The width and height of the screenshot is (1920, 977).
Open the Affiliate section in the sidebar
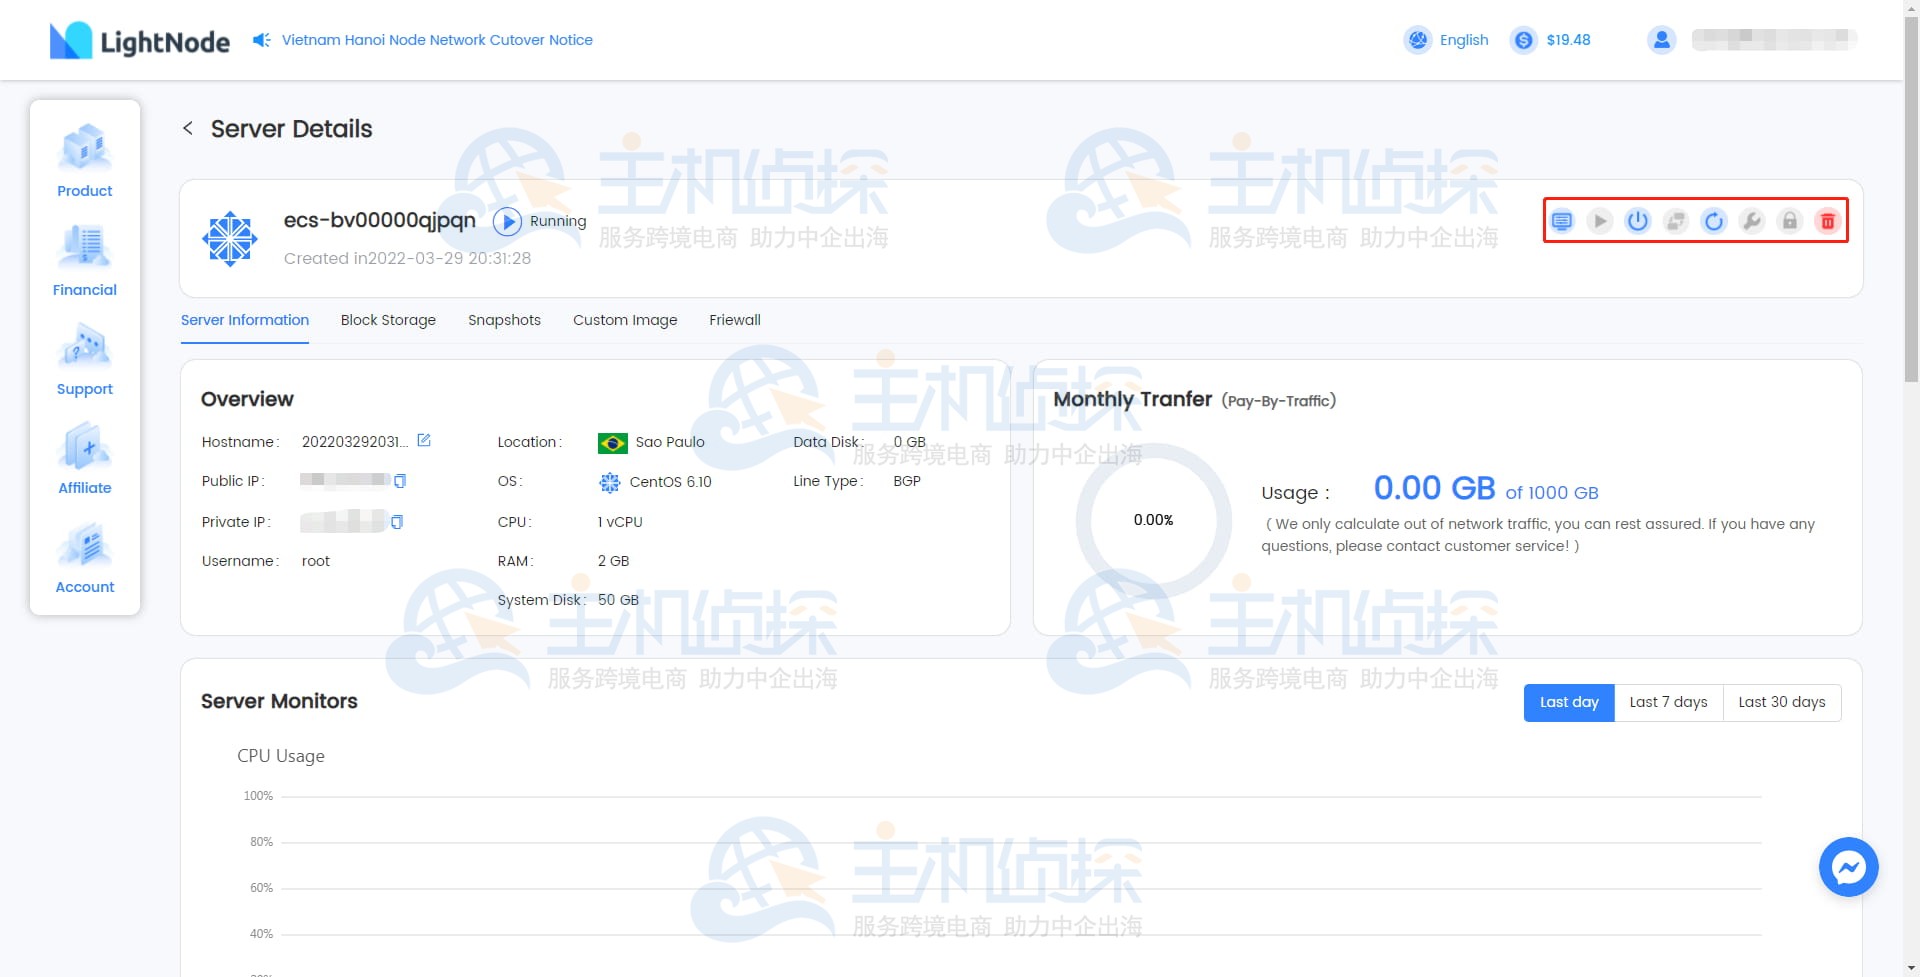click(x=84, y=457)
